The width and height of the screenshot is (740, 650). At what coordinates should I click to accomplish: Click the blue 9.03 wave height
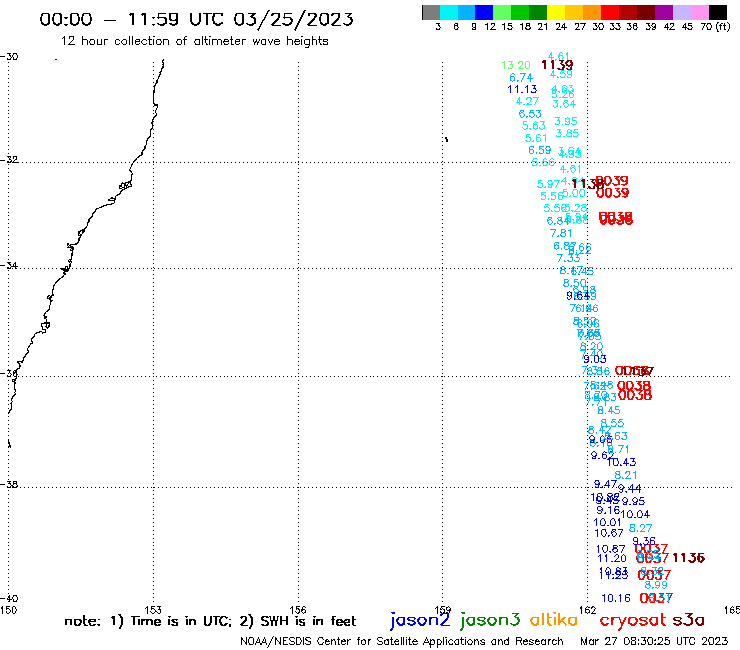point(595,359)
